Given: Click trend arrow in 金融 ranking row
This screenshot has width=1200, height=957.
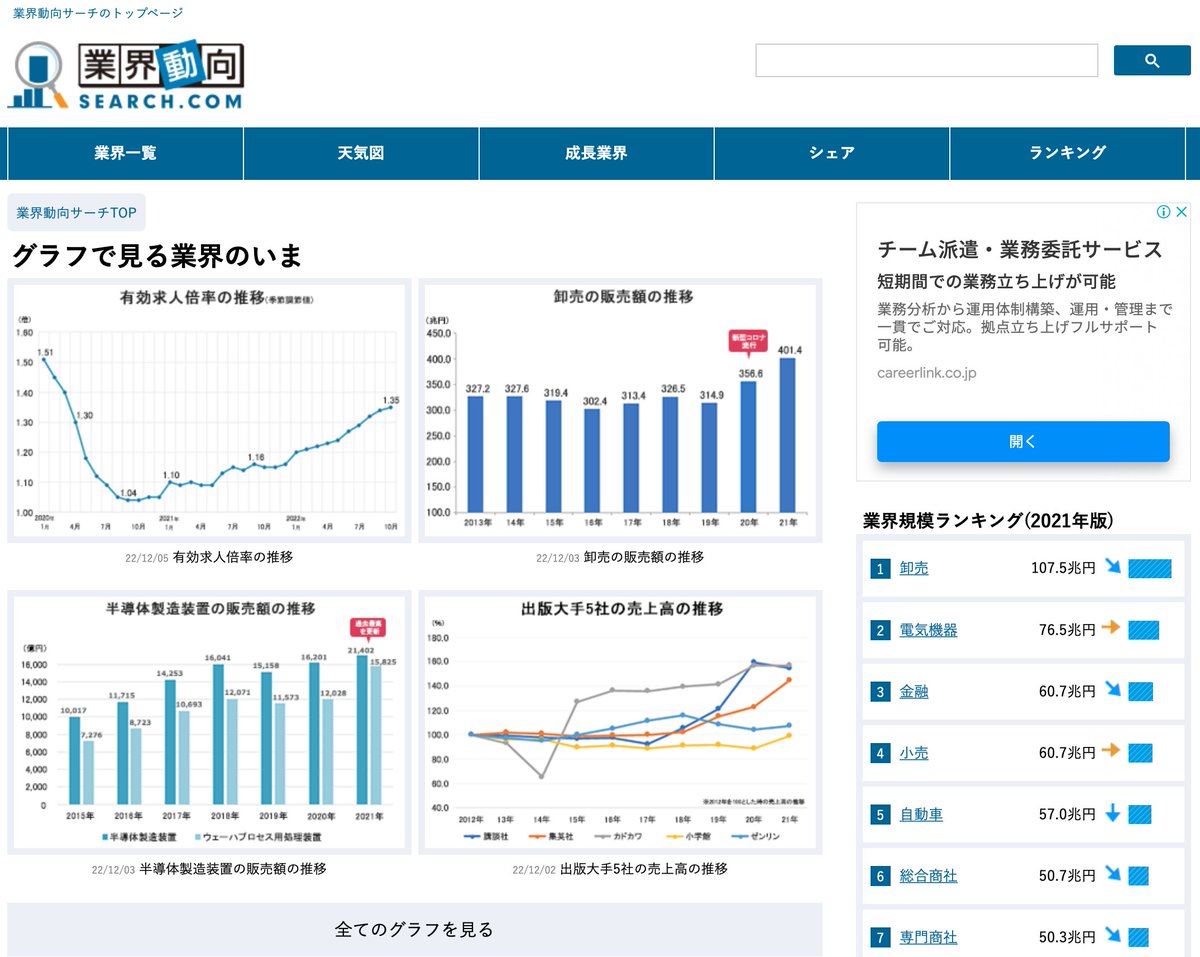Looking at the screenshot, I should (x=1113, y=690).
